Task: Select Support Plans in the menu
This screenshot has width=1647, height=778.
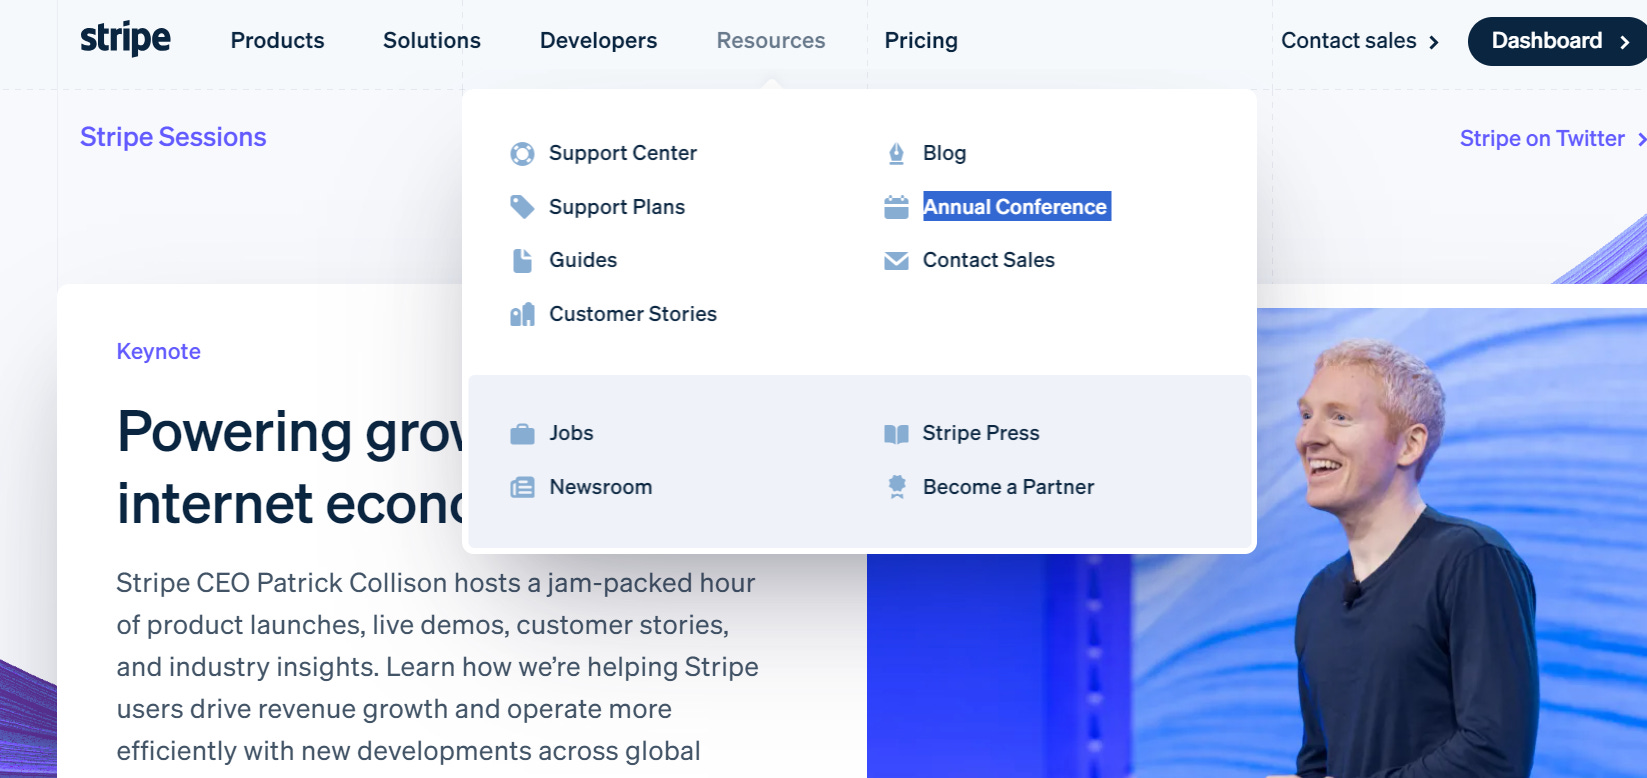Action: click(x=617, y=207)
